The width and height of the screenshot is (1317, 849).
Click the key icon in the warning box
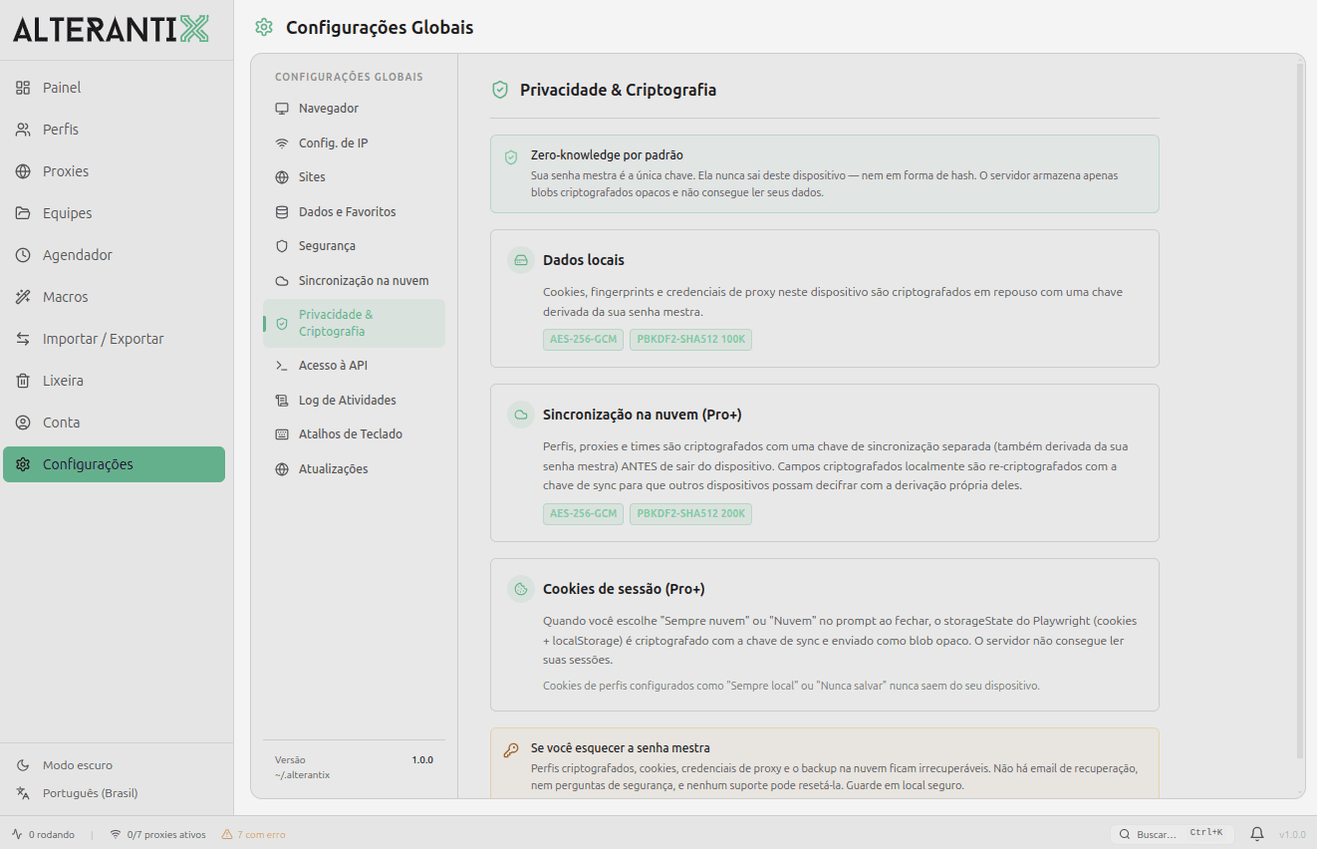pyautogui.click(x=511, y=750)
